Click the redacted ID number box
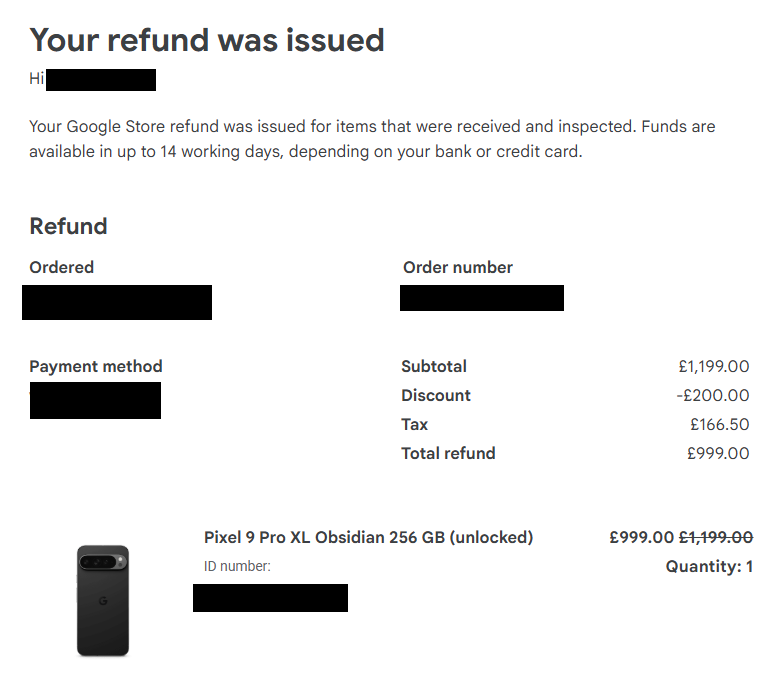 (270, 598)
